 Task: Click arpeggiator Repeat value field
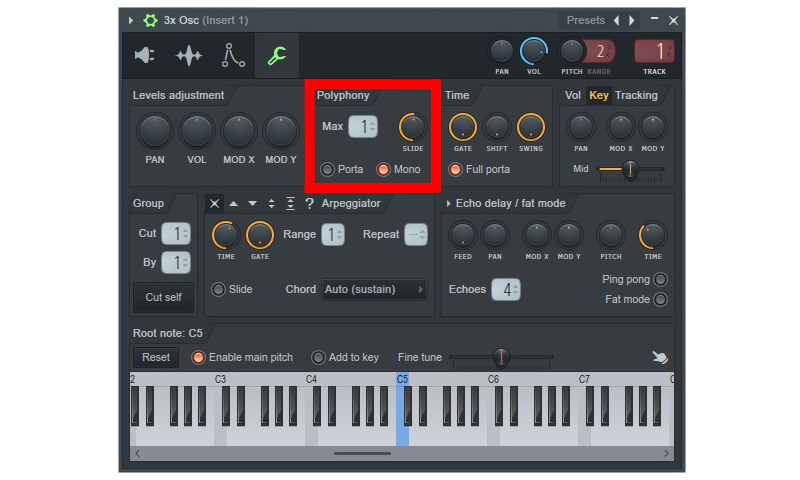pos(416,235)
